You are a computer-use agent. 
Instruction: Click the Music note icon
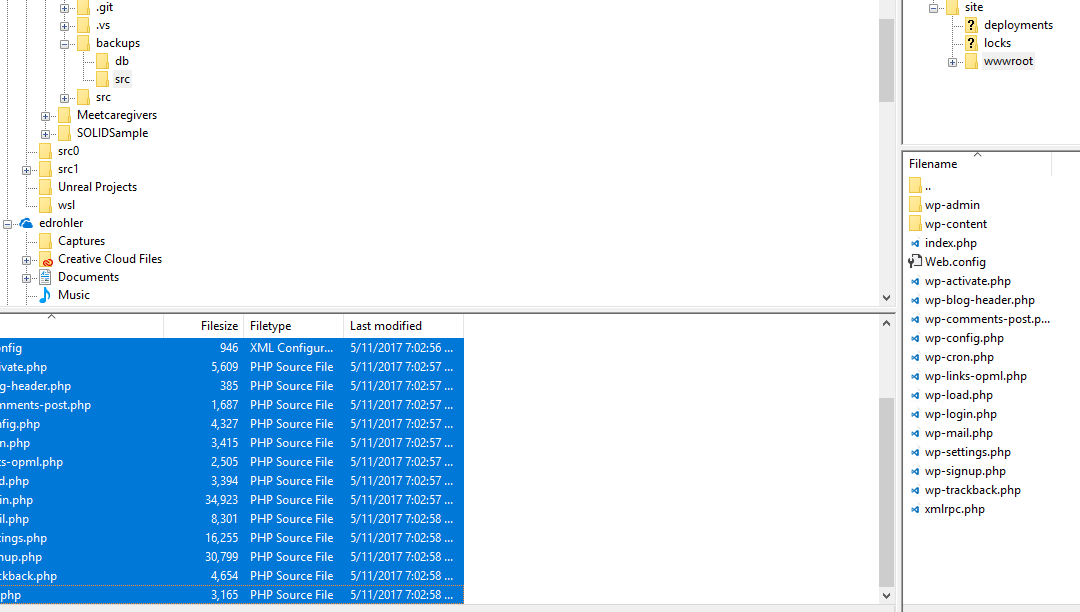(45, 295)
